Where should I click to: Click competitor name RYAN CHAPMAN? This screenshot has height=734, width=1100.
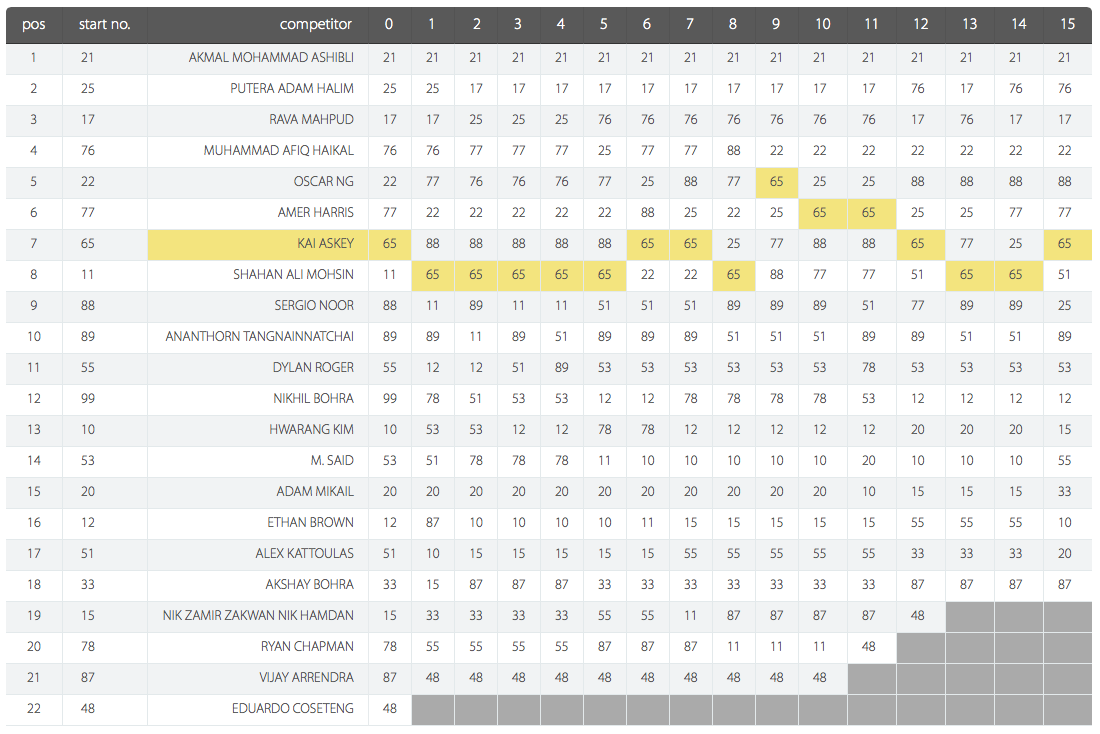coord(307,646)
